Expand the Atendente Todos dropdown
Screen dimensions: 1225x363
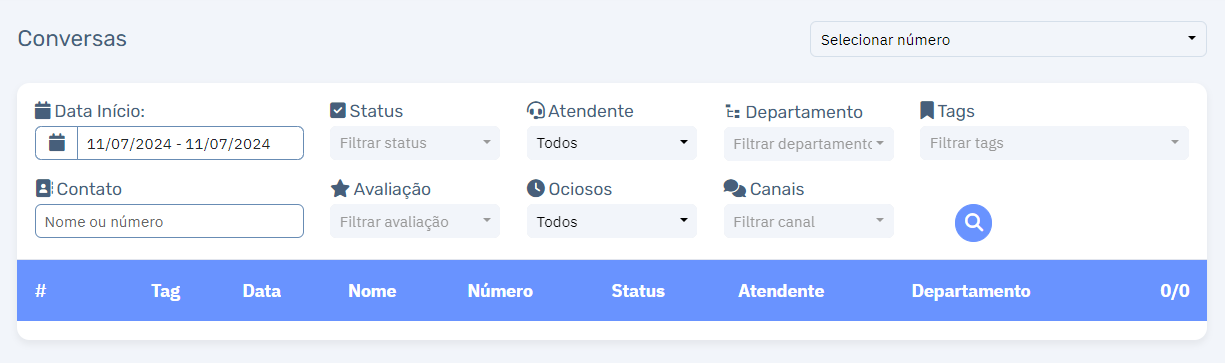tap(612, 143)
